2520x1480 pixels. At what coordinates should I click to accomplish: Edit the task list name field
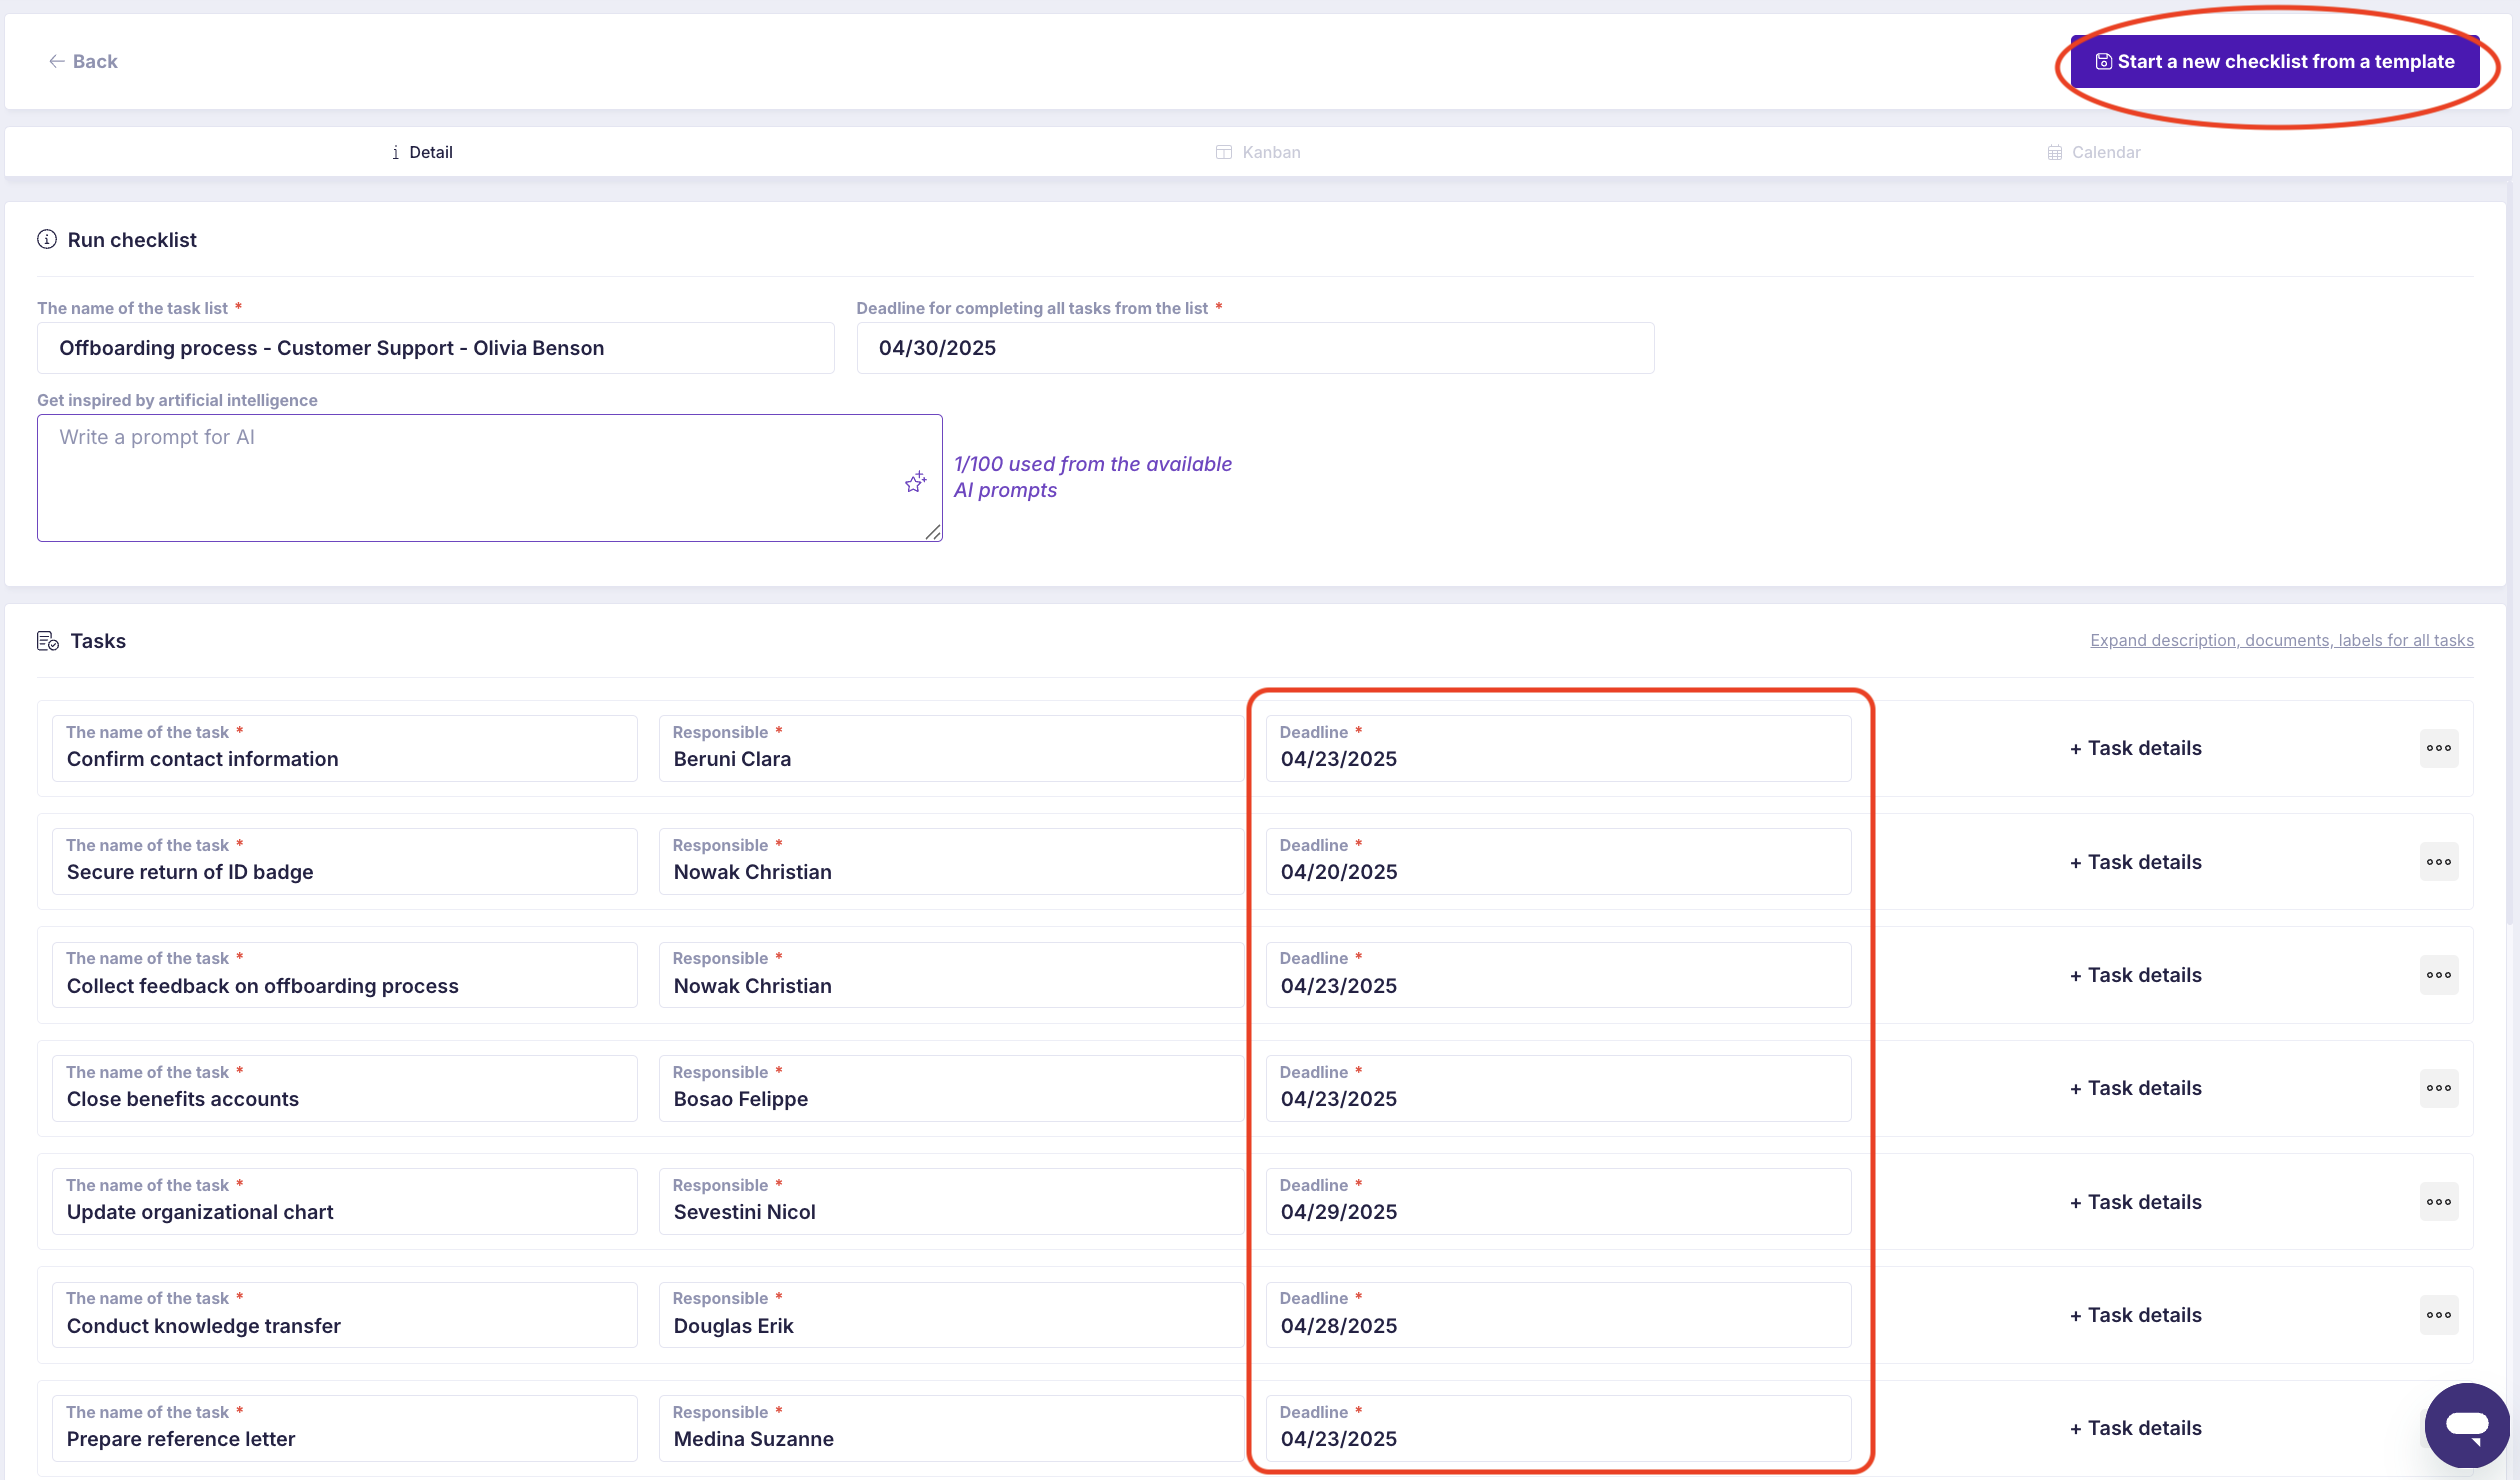tap(436, 348)
